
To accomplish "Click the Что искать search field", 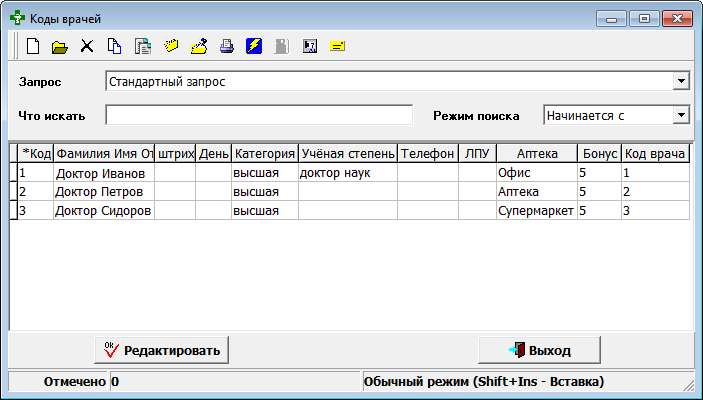I will tap(259, 116).
